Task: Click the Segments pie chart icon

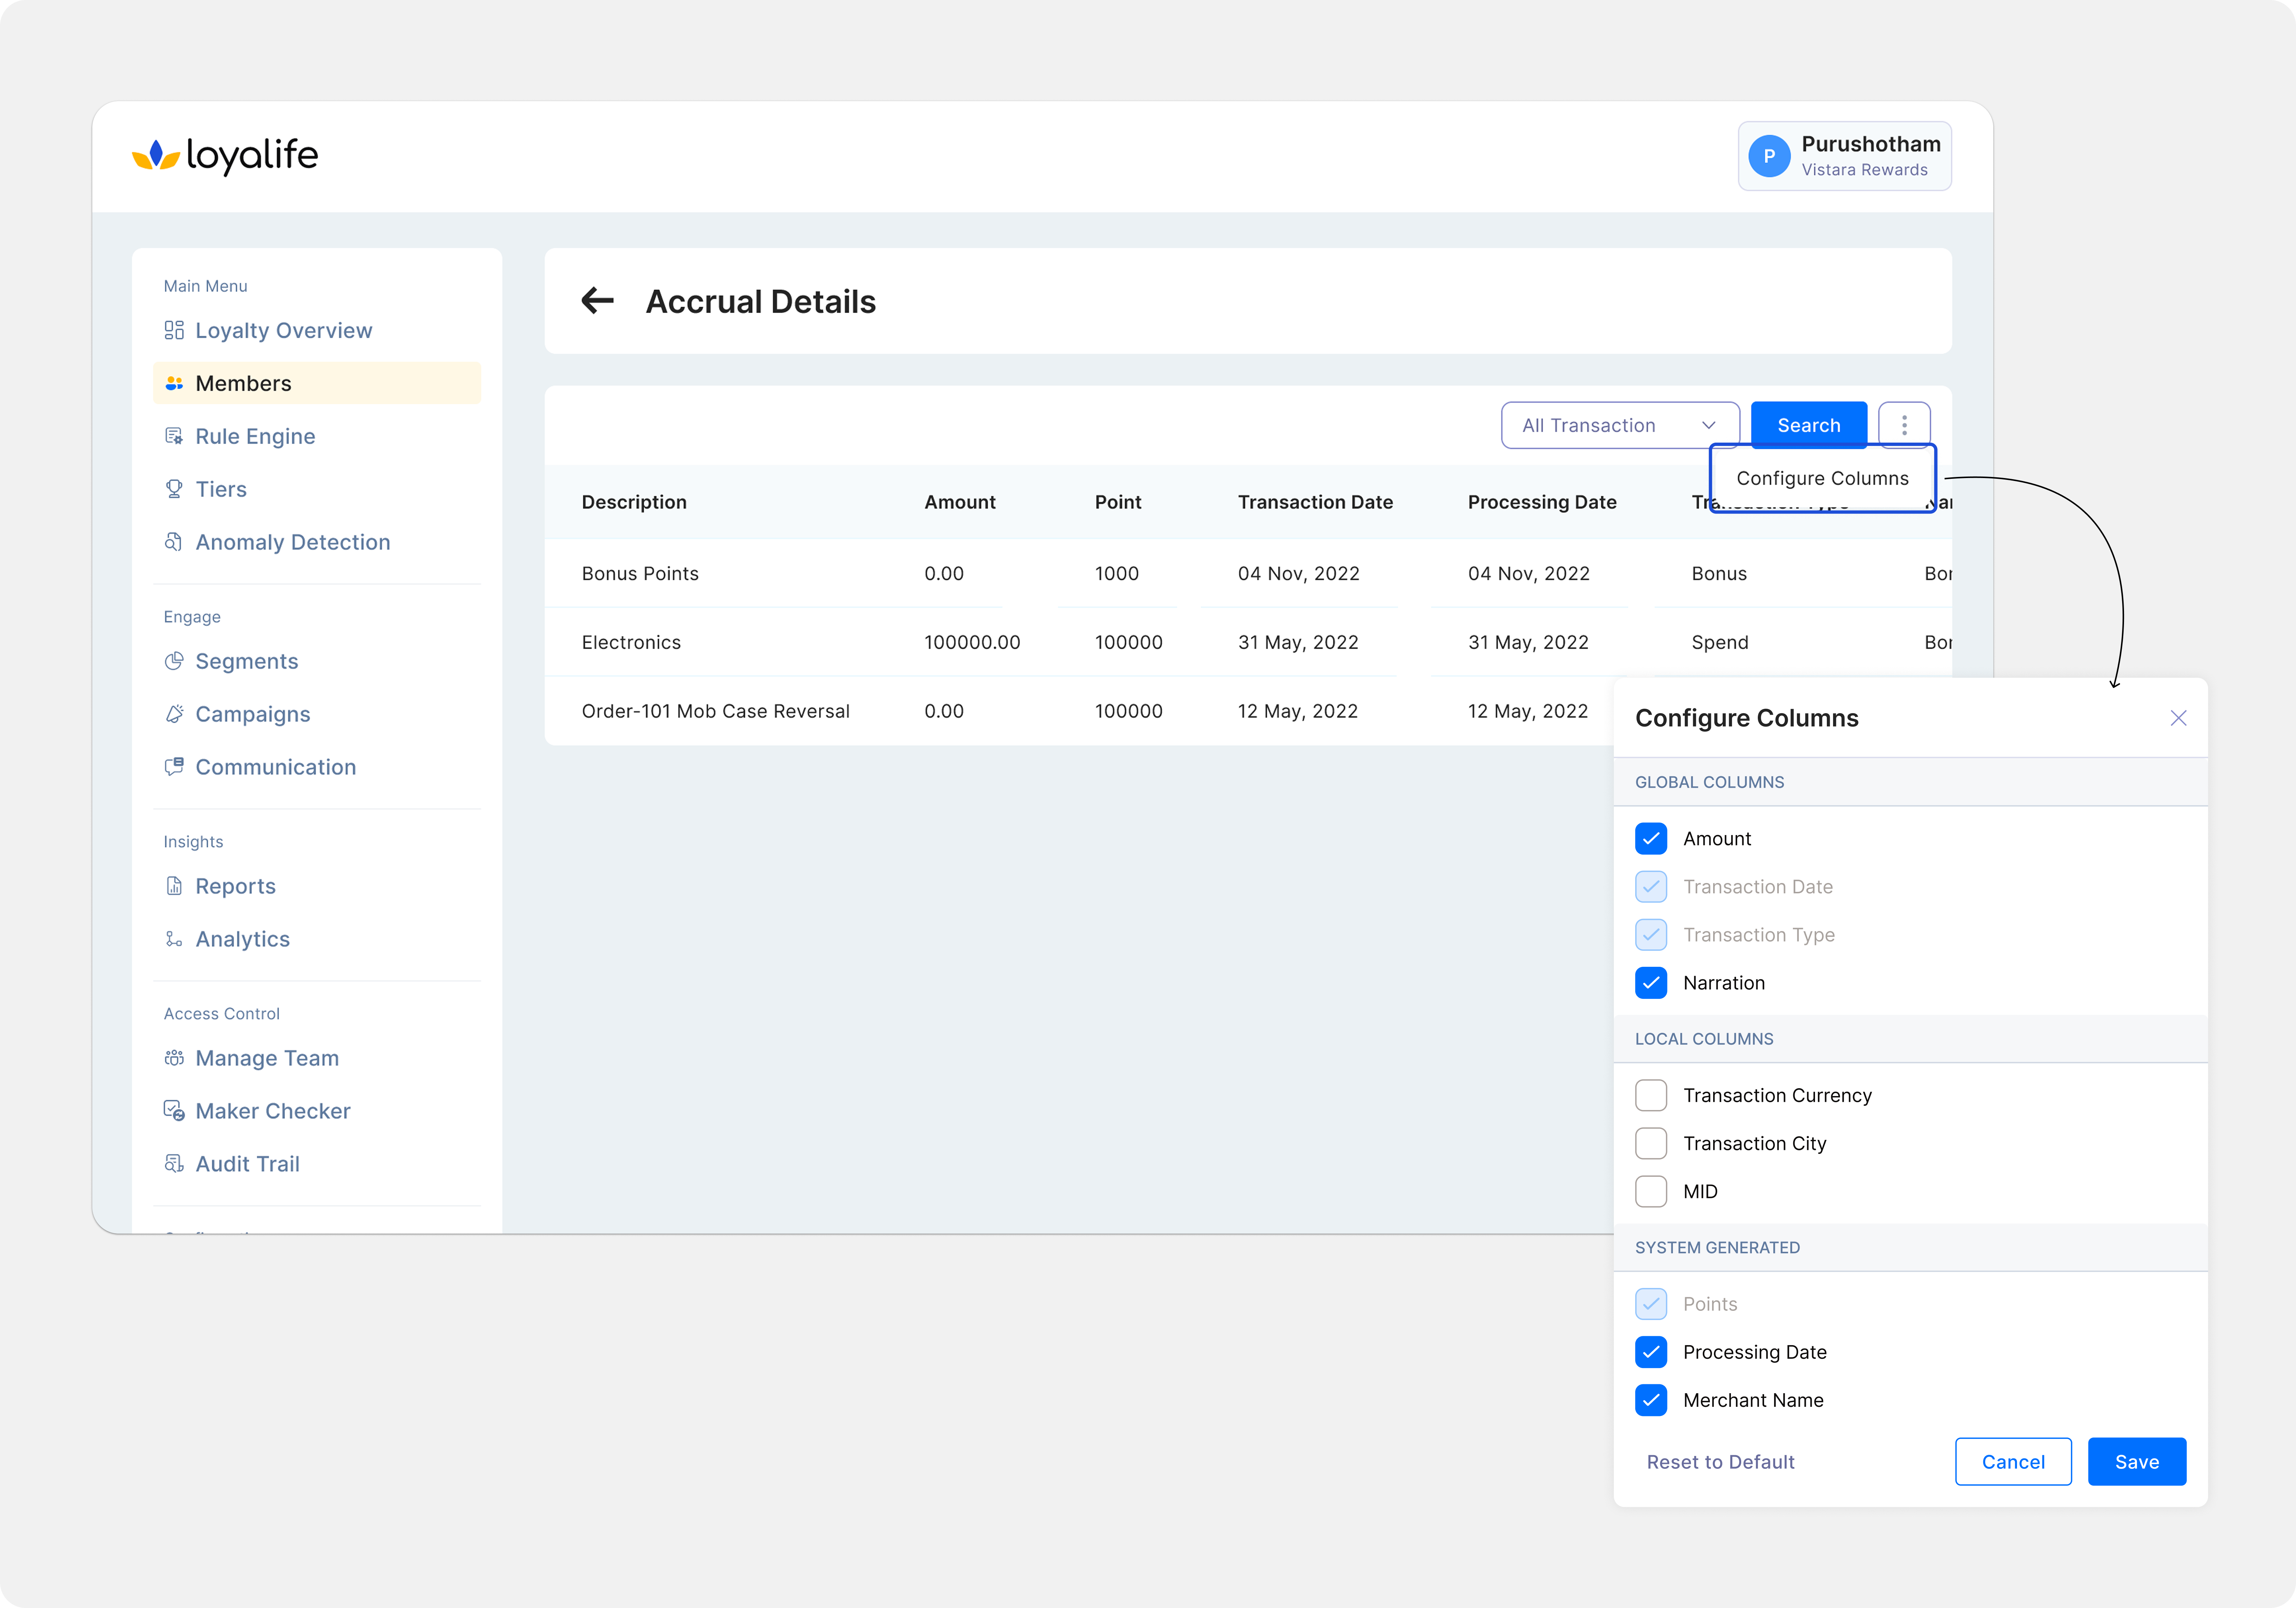Action: coord(174,661)
